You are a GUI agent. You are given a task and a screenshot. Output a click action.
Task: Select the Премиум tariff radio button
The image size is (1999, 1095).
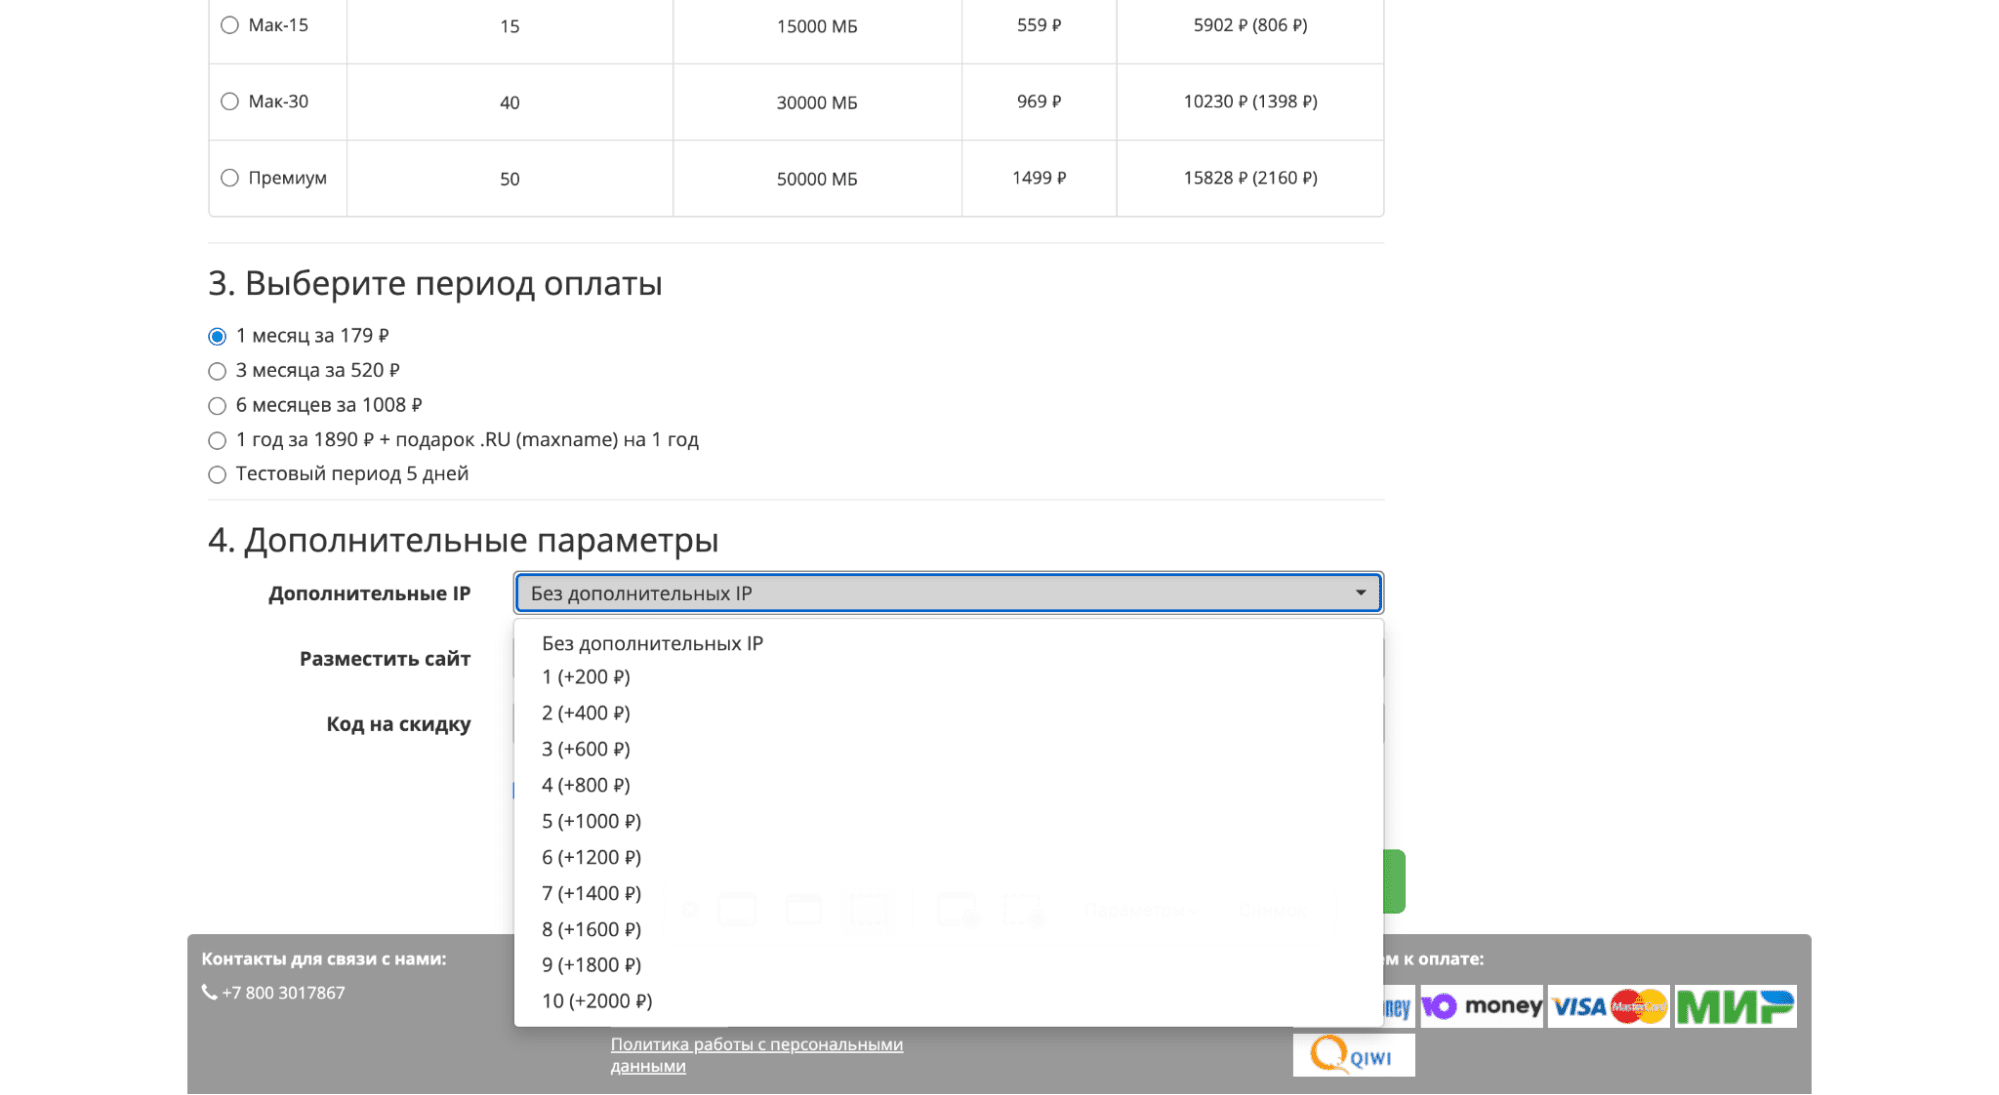tap(230, 178)
